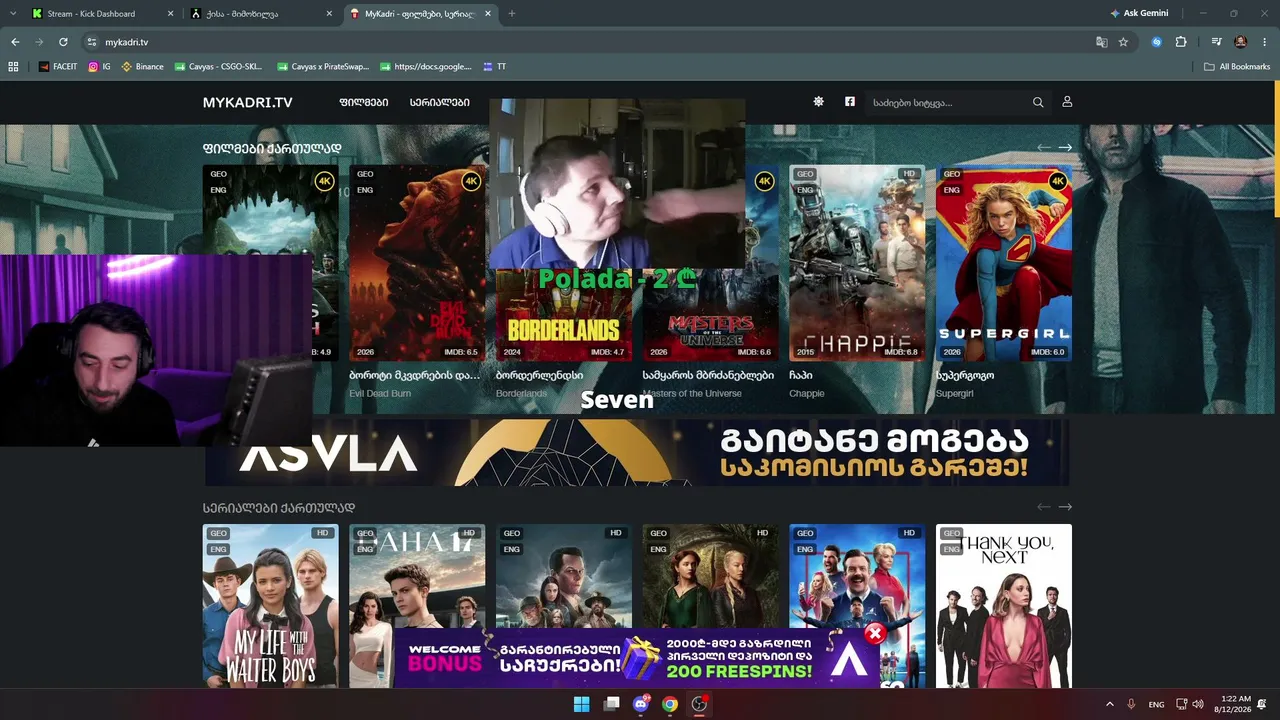The width and height of the screenshot is (1280, 720).
Task: Show next movies with the right arrow
Action: click(x=1065, y=147)
